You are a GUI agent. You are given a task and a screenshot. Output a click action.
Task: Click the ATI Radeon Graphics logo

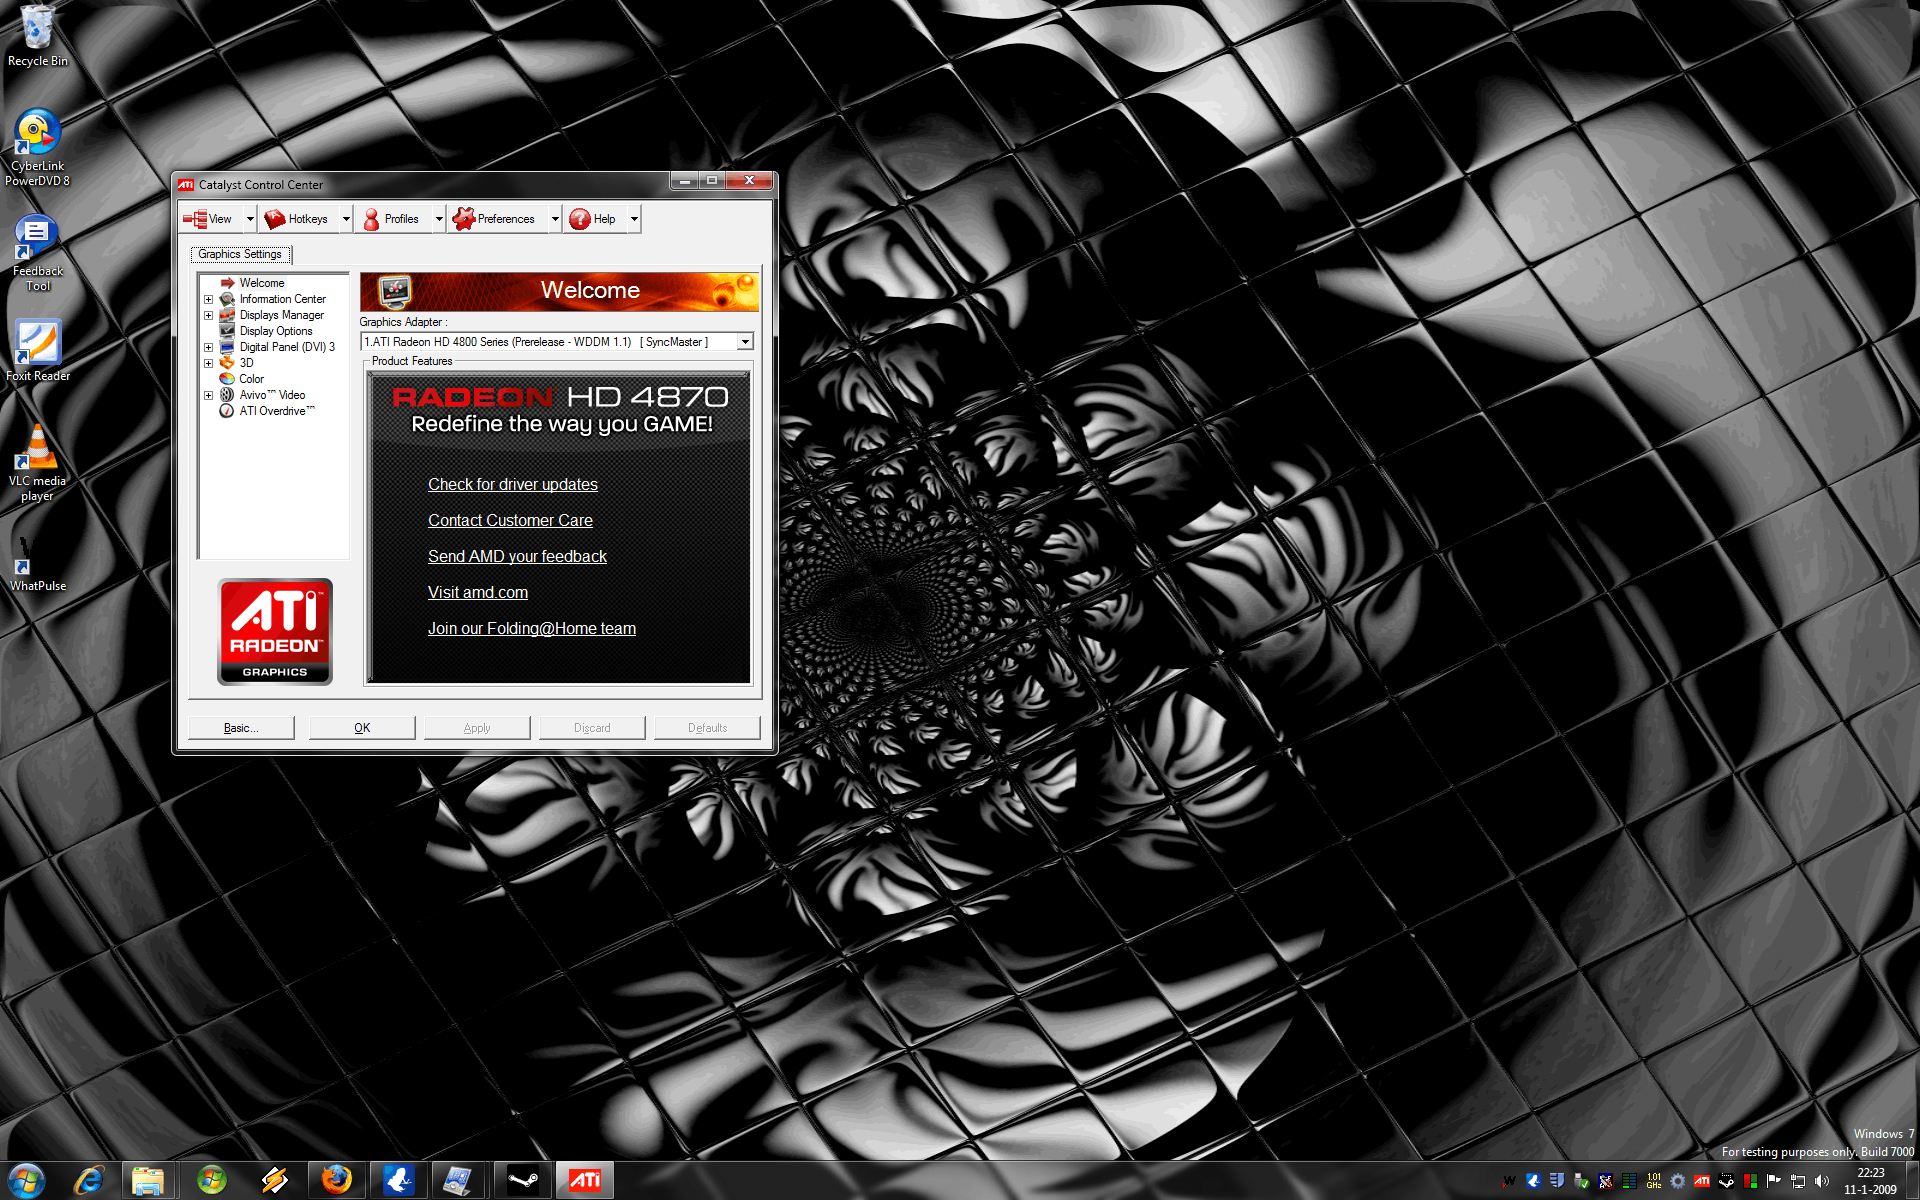(275, 631)
